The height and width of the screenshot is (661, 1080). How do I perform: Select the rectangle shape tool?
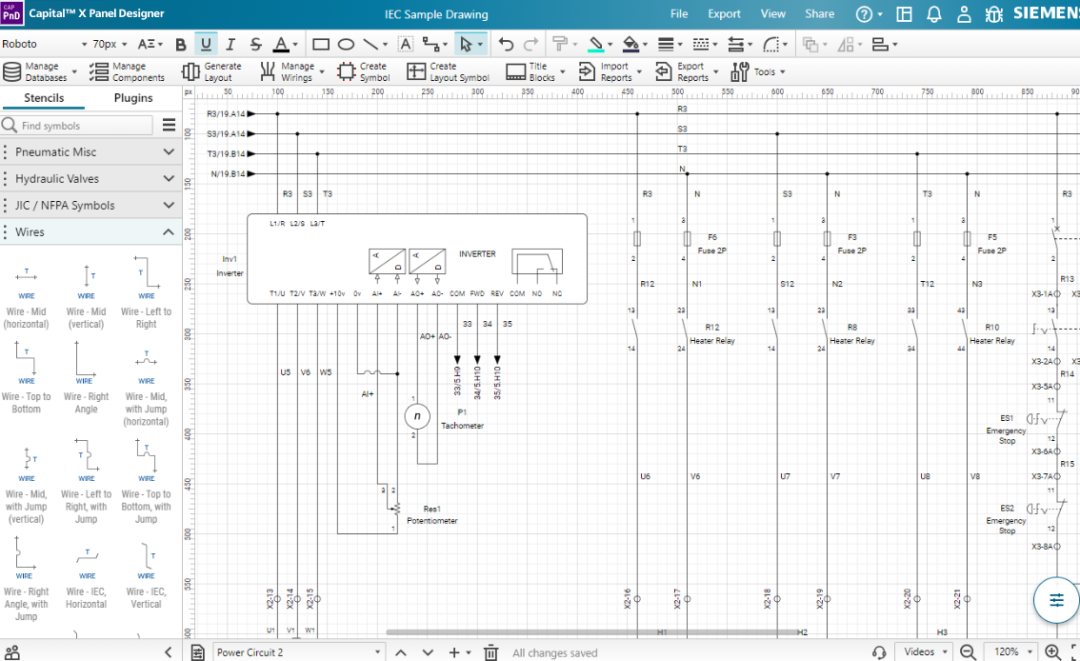point(321,45)
